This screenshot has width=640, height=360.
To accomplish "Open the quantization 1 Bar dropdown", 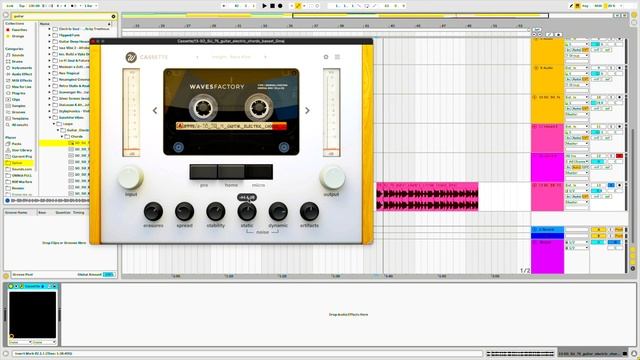I will click(x=90, y=6).
